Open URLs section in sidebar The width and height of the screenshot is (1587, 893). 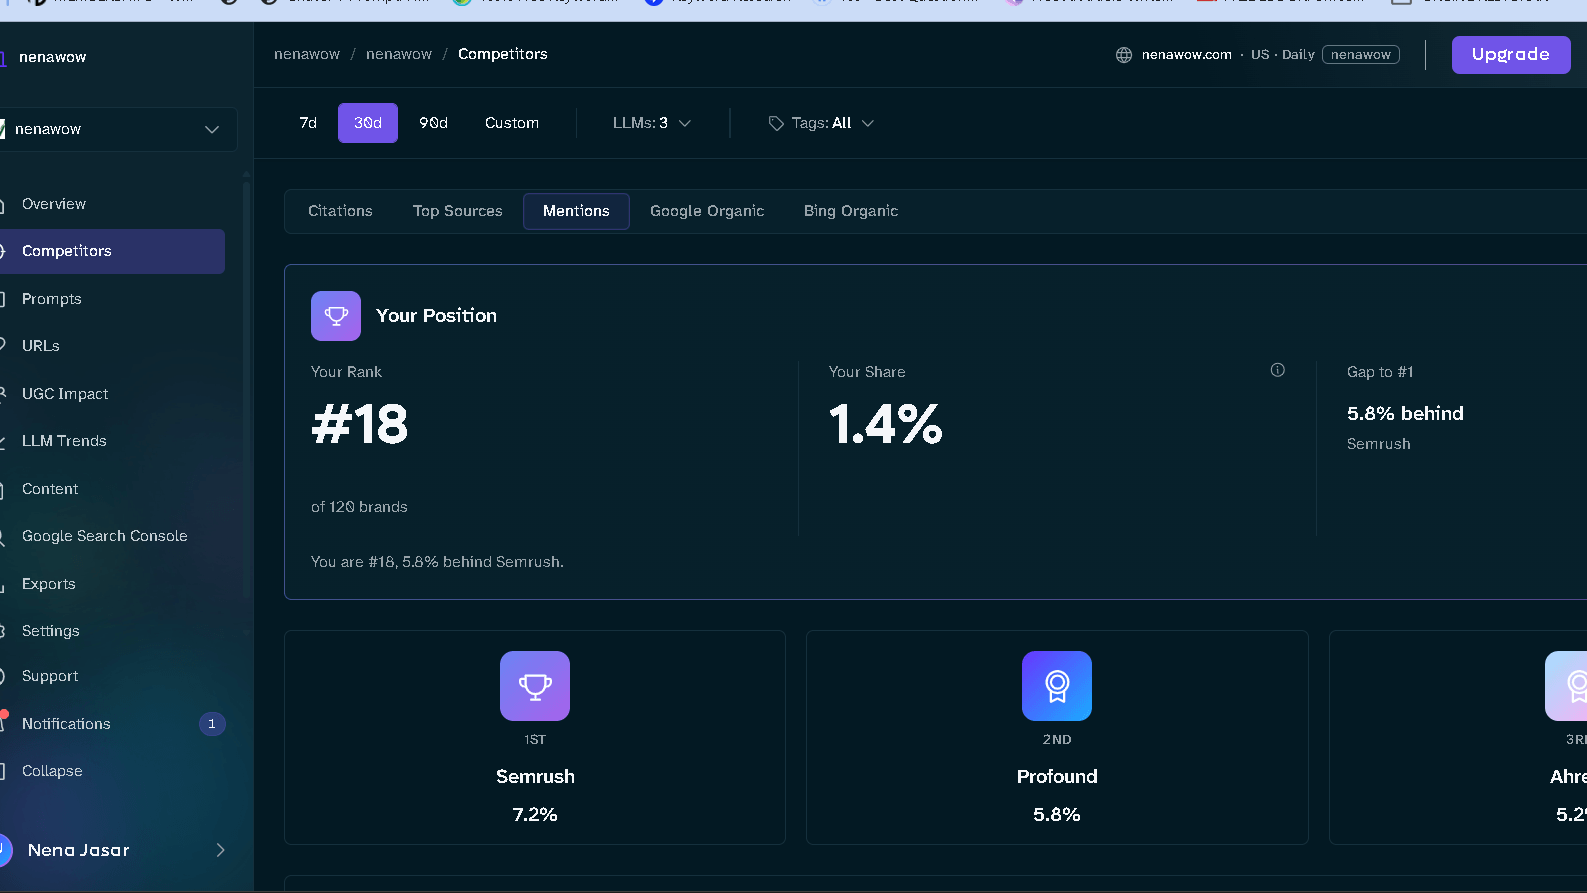[41, 346]
